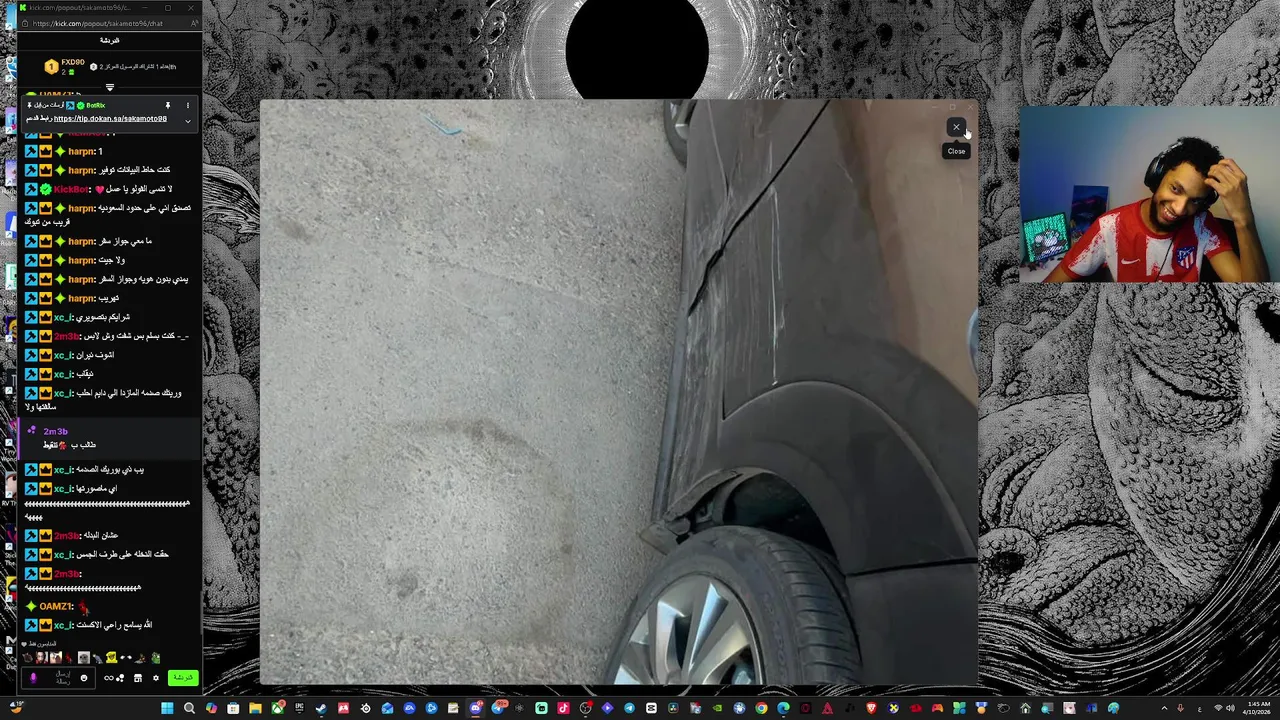Image resolution: width=1280 pixels, height=720 pixels.
Task: Open TikTok app from taskbar
Action: 563,708
